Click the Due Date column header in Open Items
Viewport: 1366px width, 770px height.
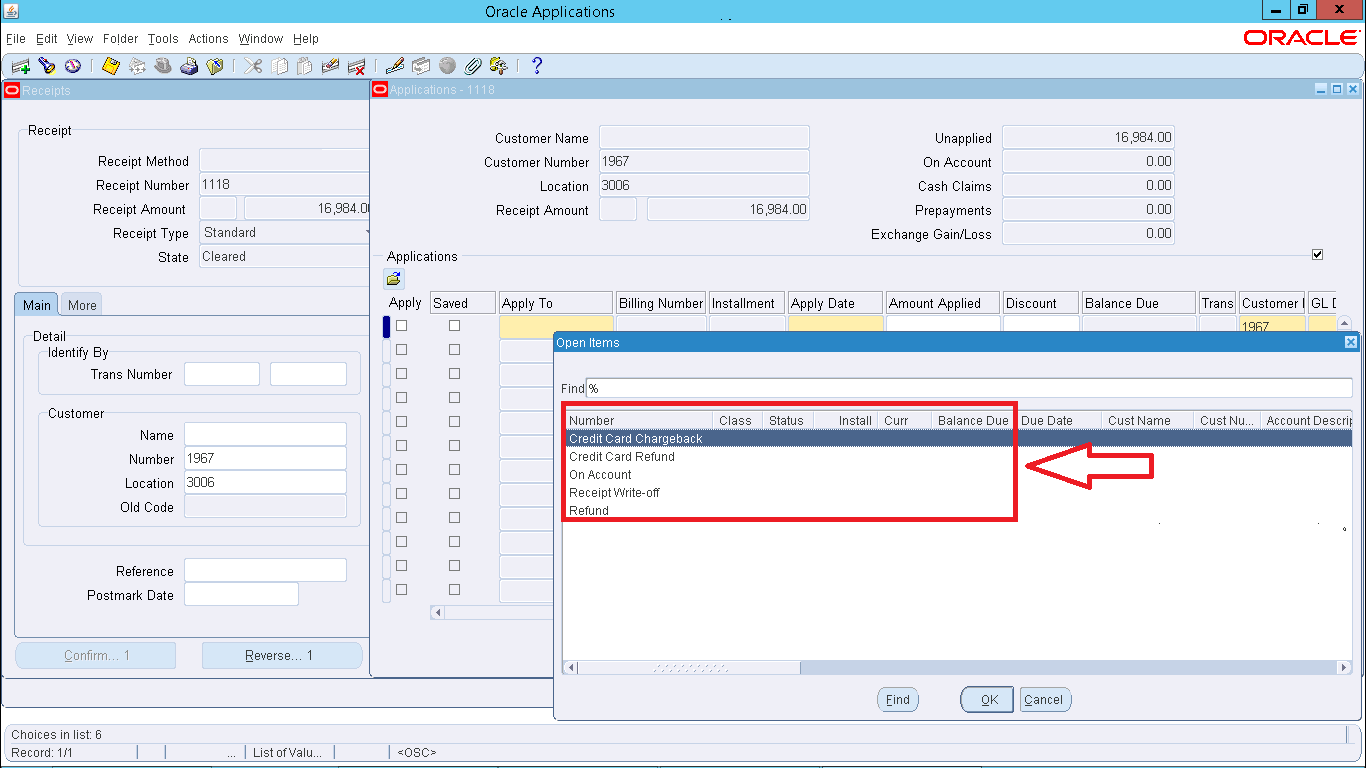pos(1058,421)
